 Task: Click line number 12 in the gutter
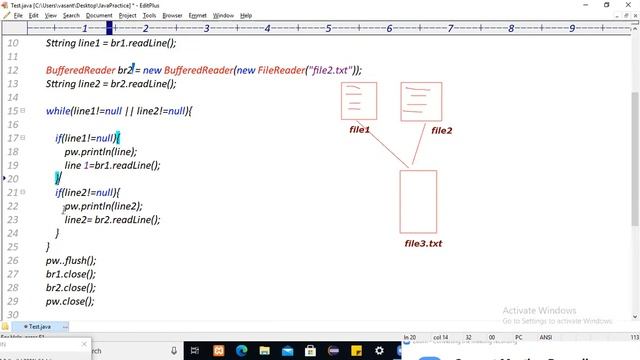point(13,70)
